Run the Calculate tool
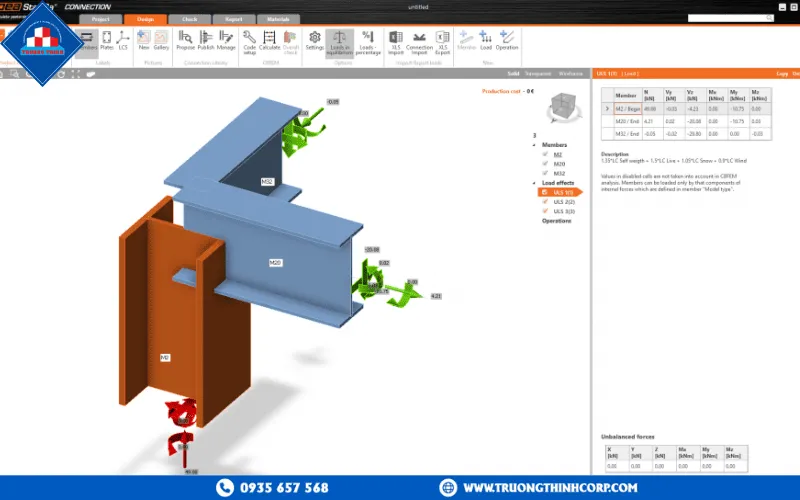The image size is (800, 500). pyautogui.click(x=269, y=40)
